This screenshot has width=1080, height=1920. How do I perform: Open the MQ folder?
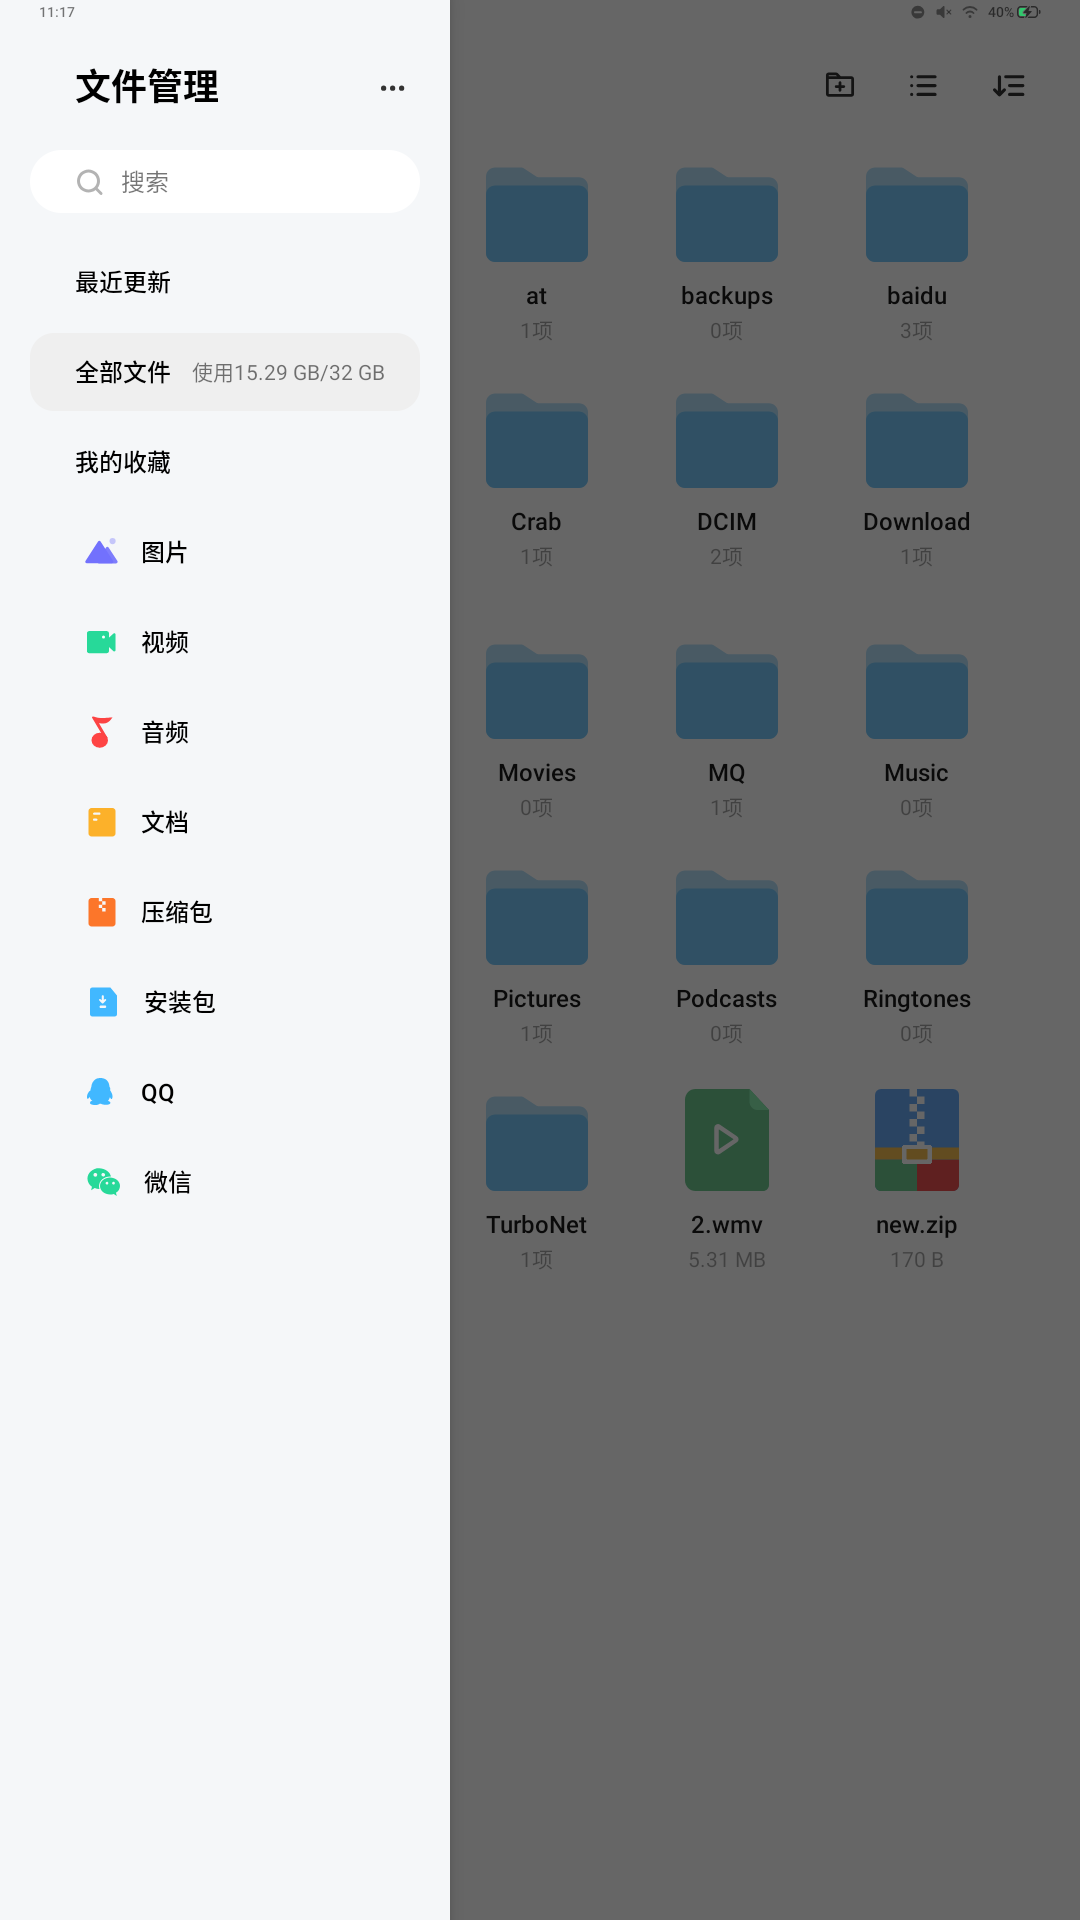pyautogui.click(x=727, y=692)
